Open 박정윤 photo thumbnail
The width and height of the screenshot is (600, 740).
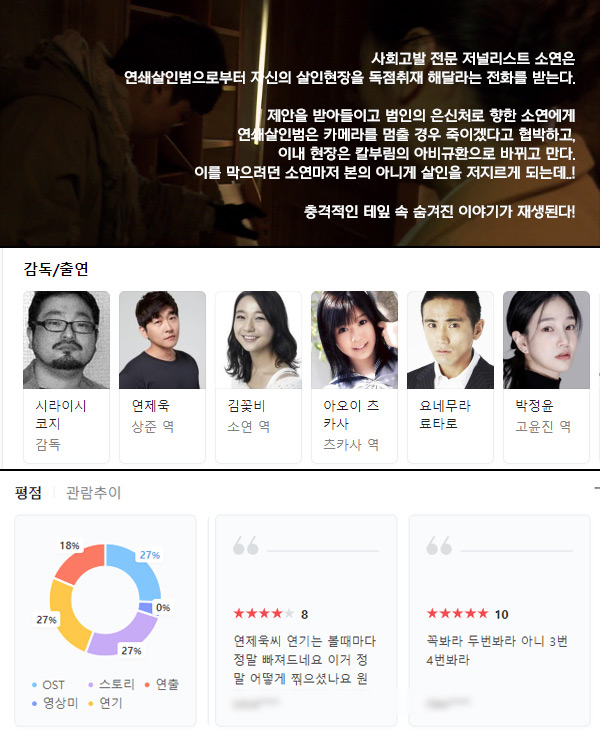point(546,340)
